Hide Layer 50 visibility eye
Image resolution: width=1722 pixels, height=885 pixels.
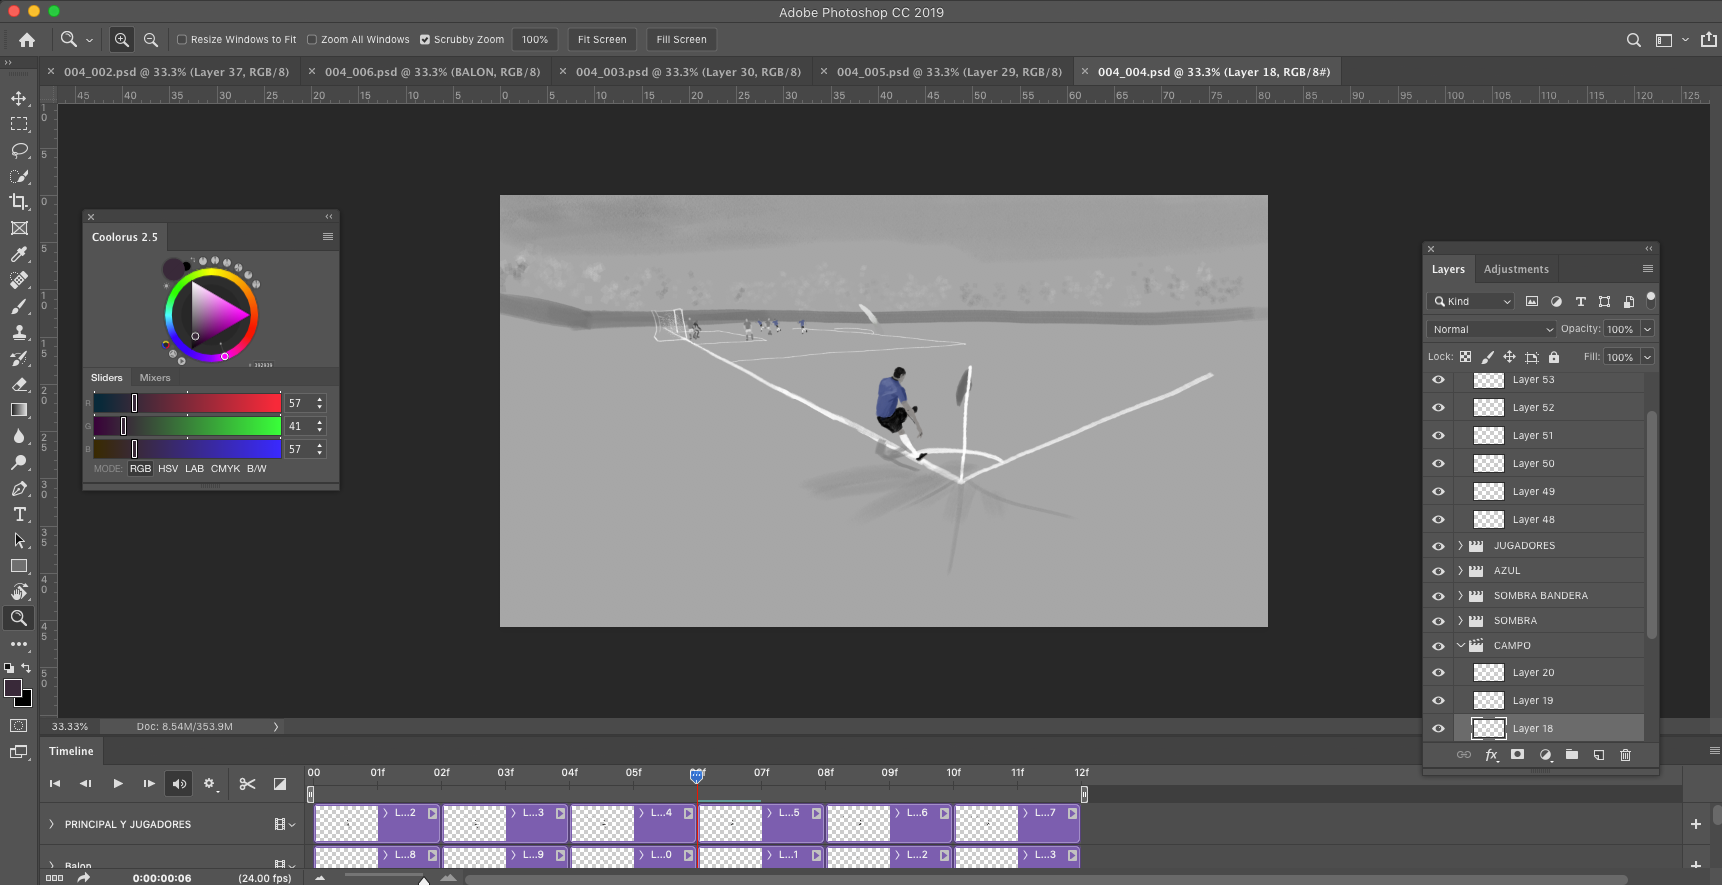click(x=1438, y=464)
